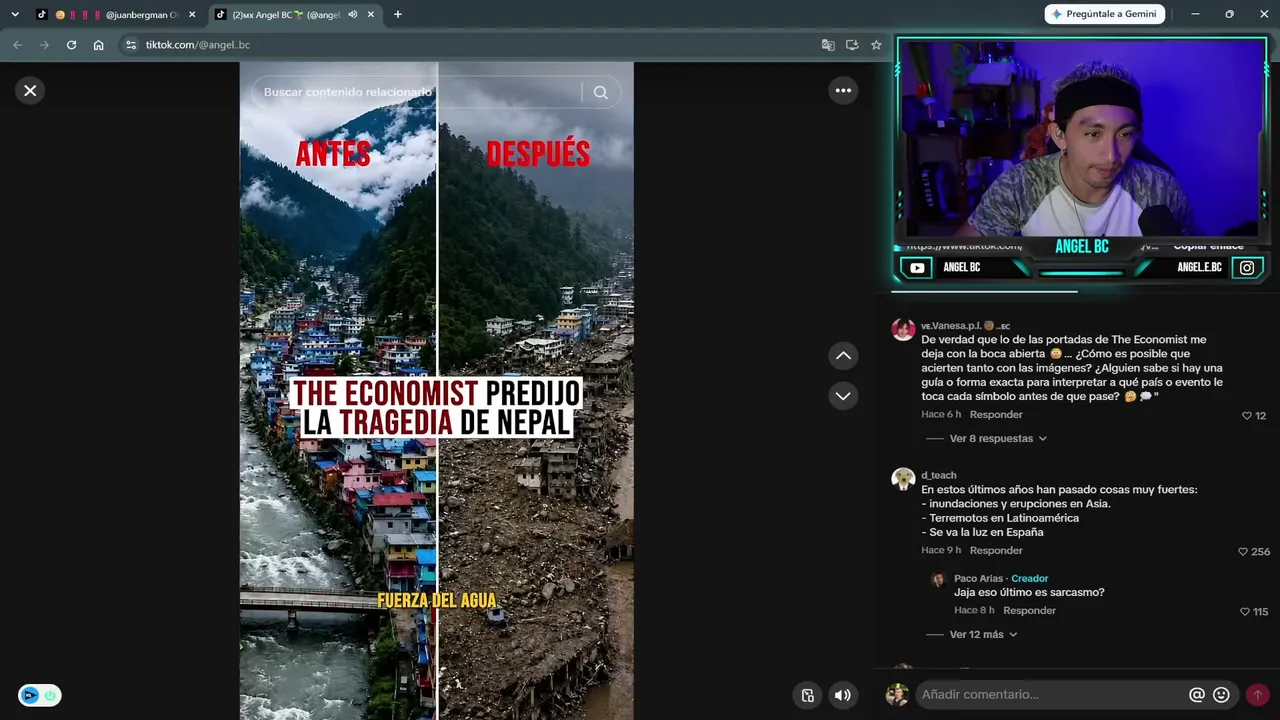
Task: Reload the page in the browser
Action: pos(71,45)
